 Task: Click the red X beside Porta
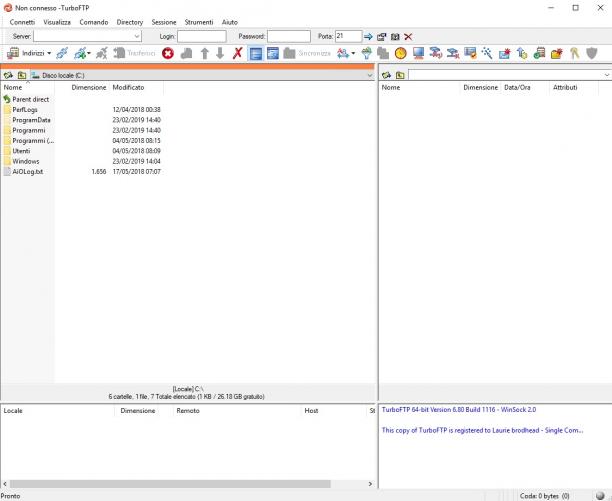point(408,37)
